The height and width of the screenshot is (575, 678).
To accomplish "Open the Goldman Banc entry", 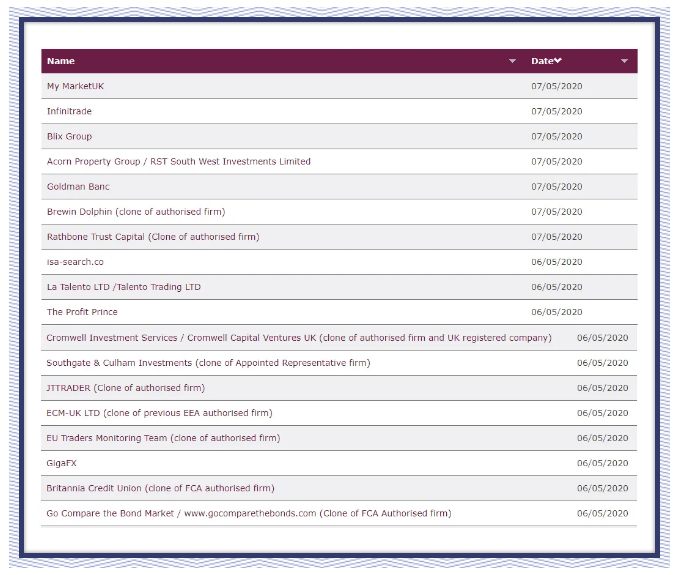I will pos(78,186).
